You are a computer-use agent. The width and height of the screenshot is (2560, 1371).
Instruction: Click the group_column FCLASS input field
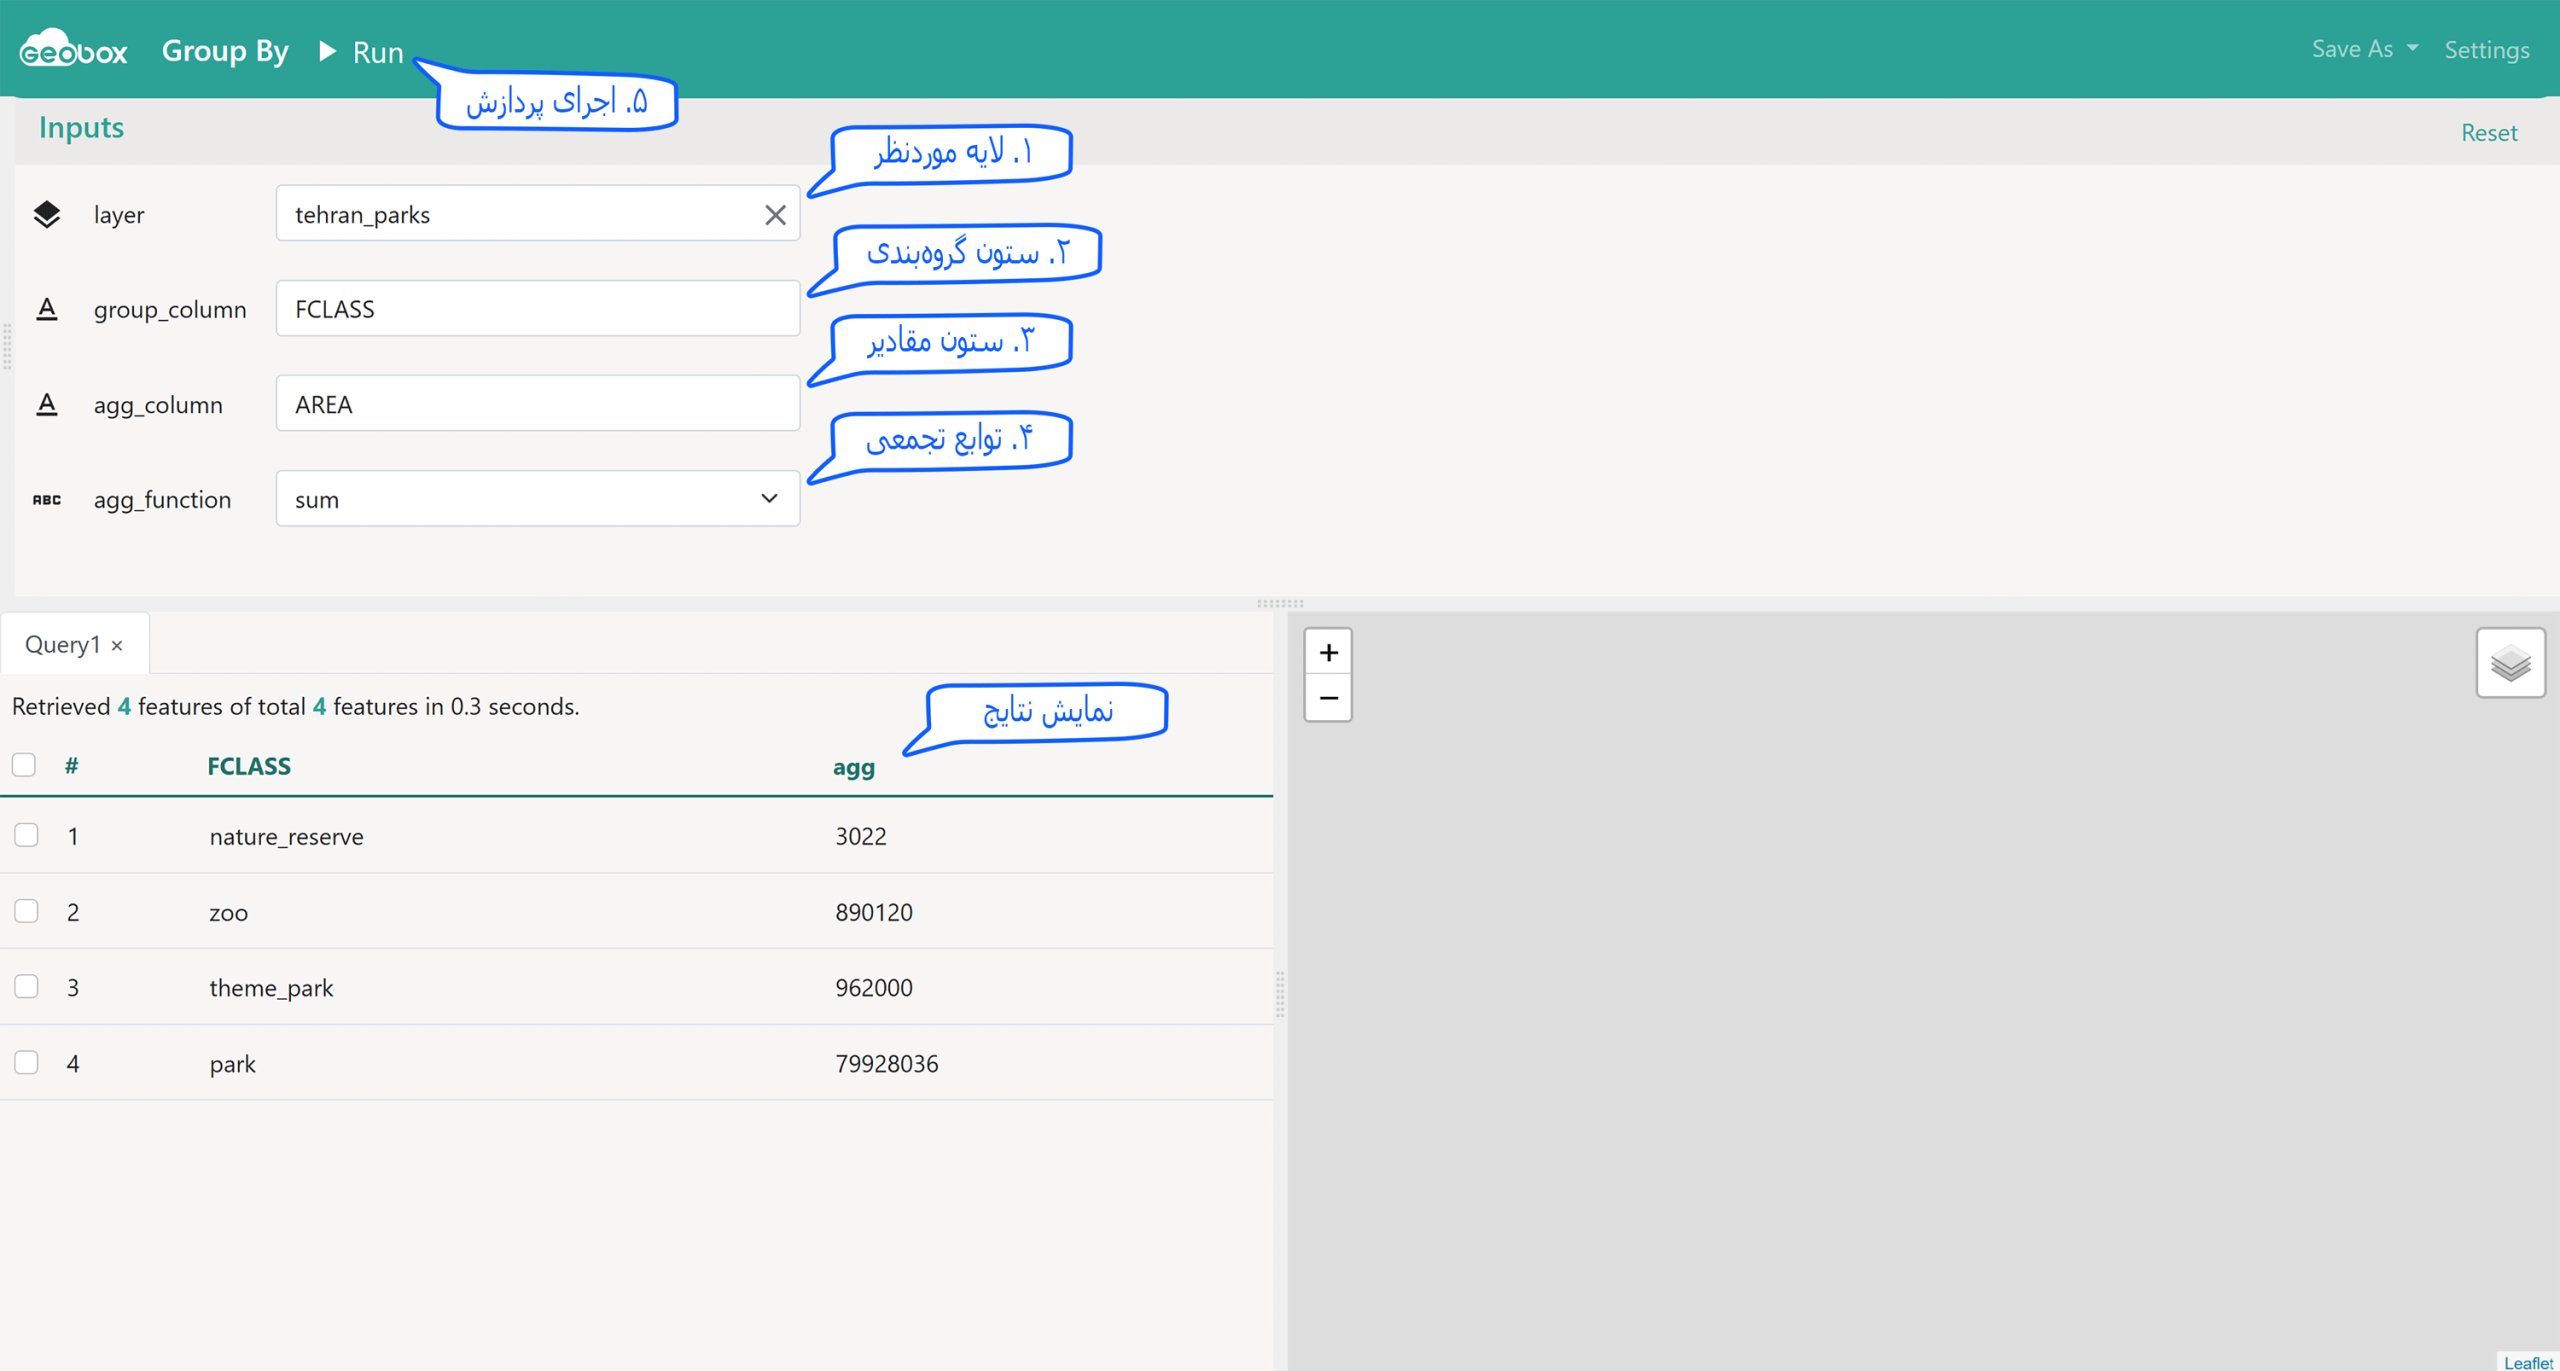coord(538,308)
